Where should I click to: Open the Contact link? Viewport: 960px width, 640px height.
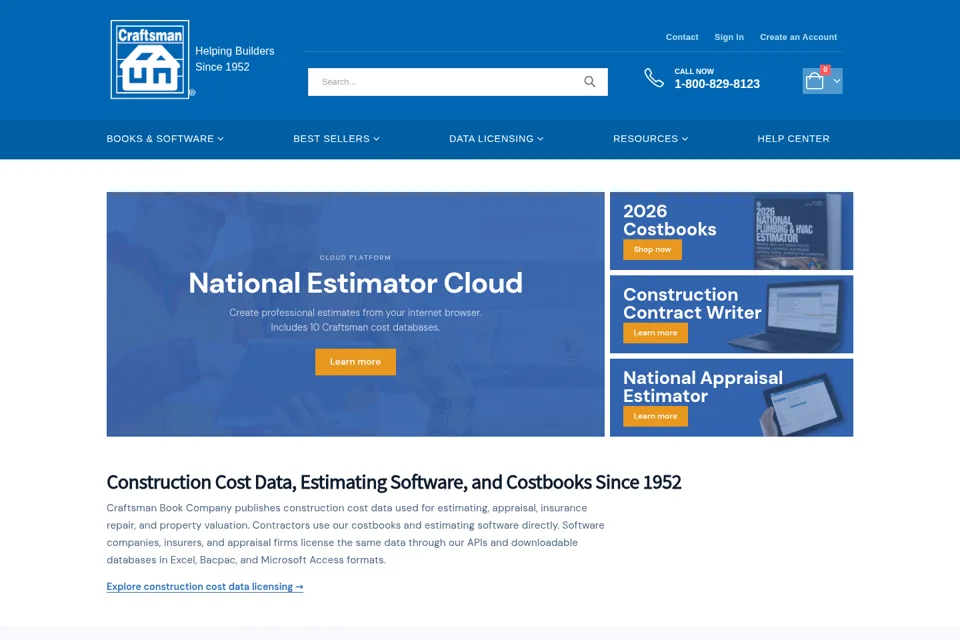[x=682, y=37]
